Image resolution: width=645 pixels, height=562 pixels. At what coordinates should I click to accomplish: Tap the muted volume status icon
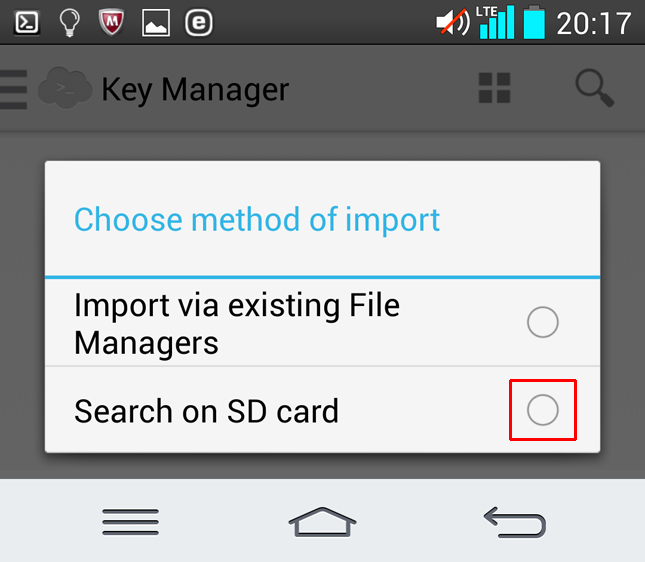click(453, 23)
